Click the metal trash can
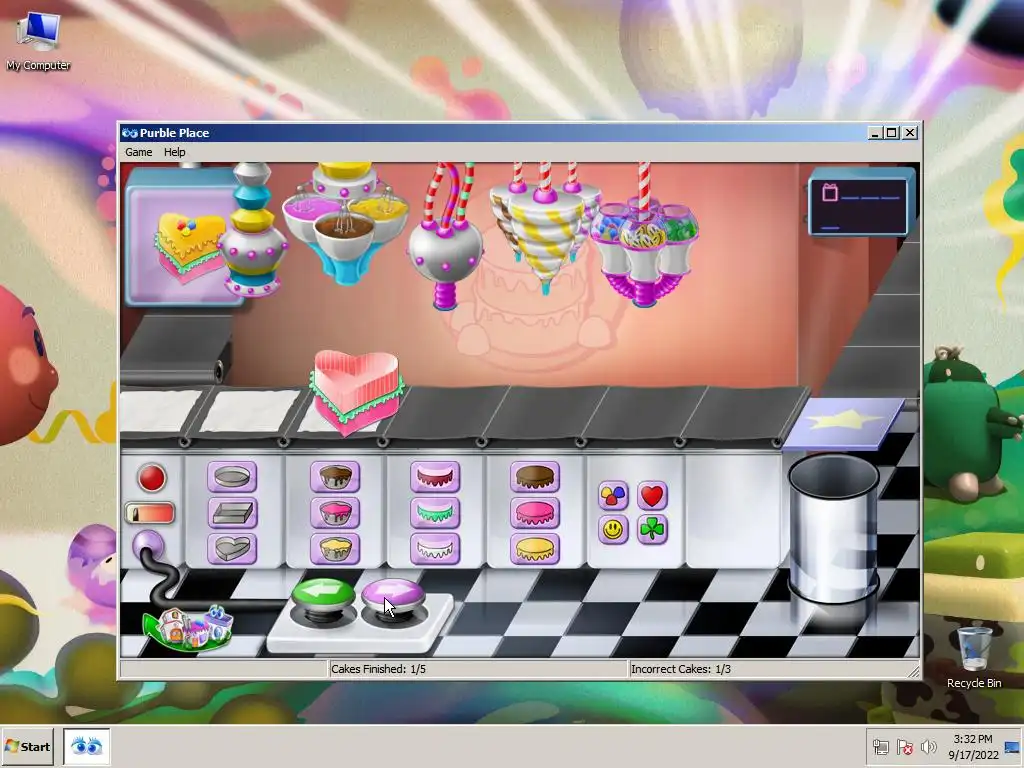This screenshot has height=768, width=1024. pos(833,529)
